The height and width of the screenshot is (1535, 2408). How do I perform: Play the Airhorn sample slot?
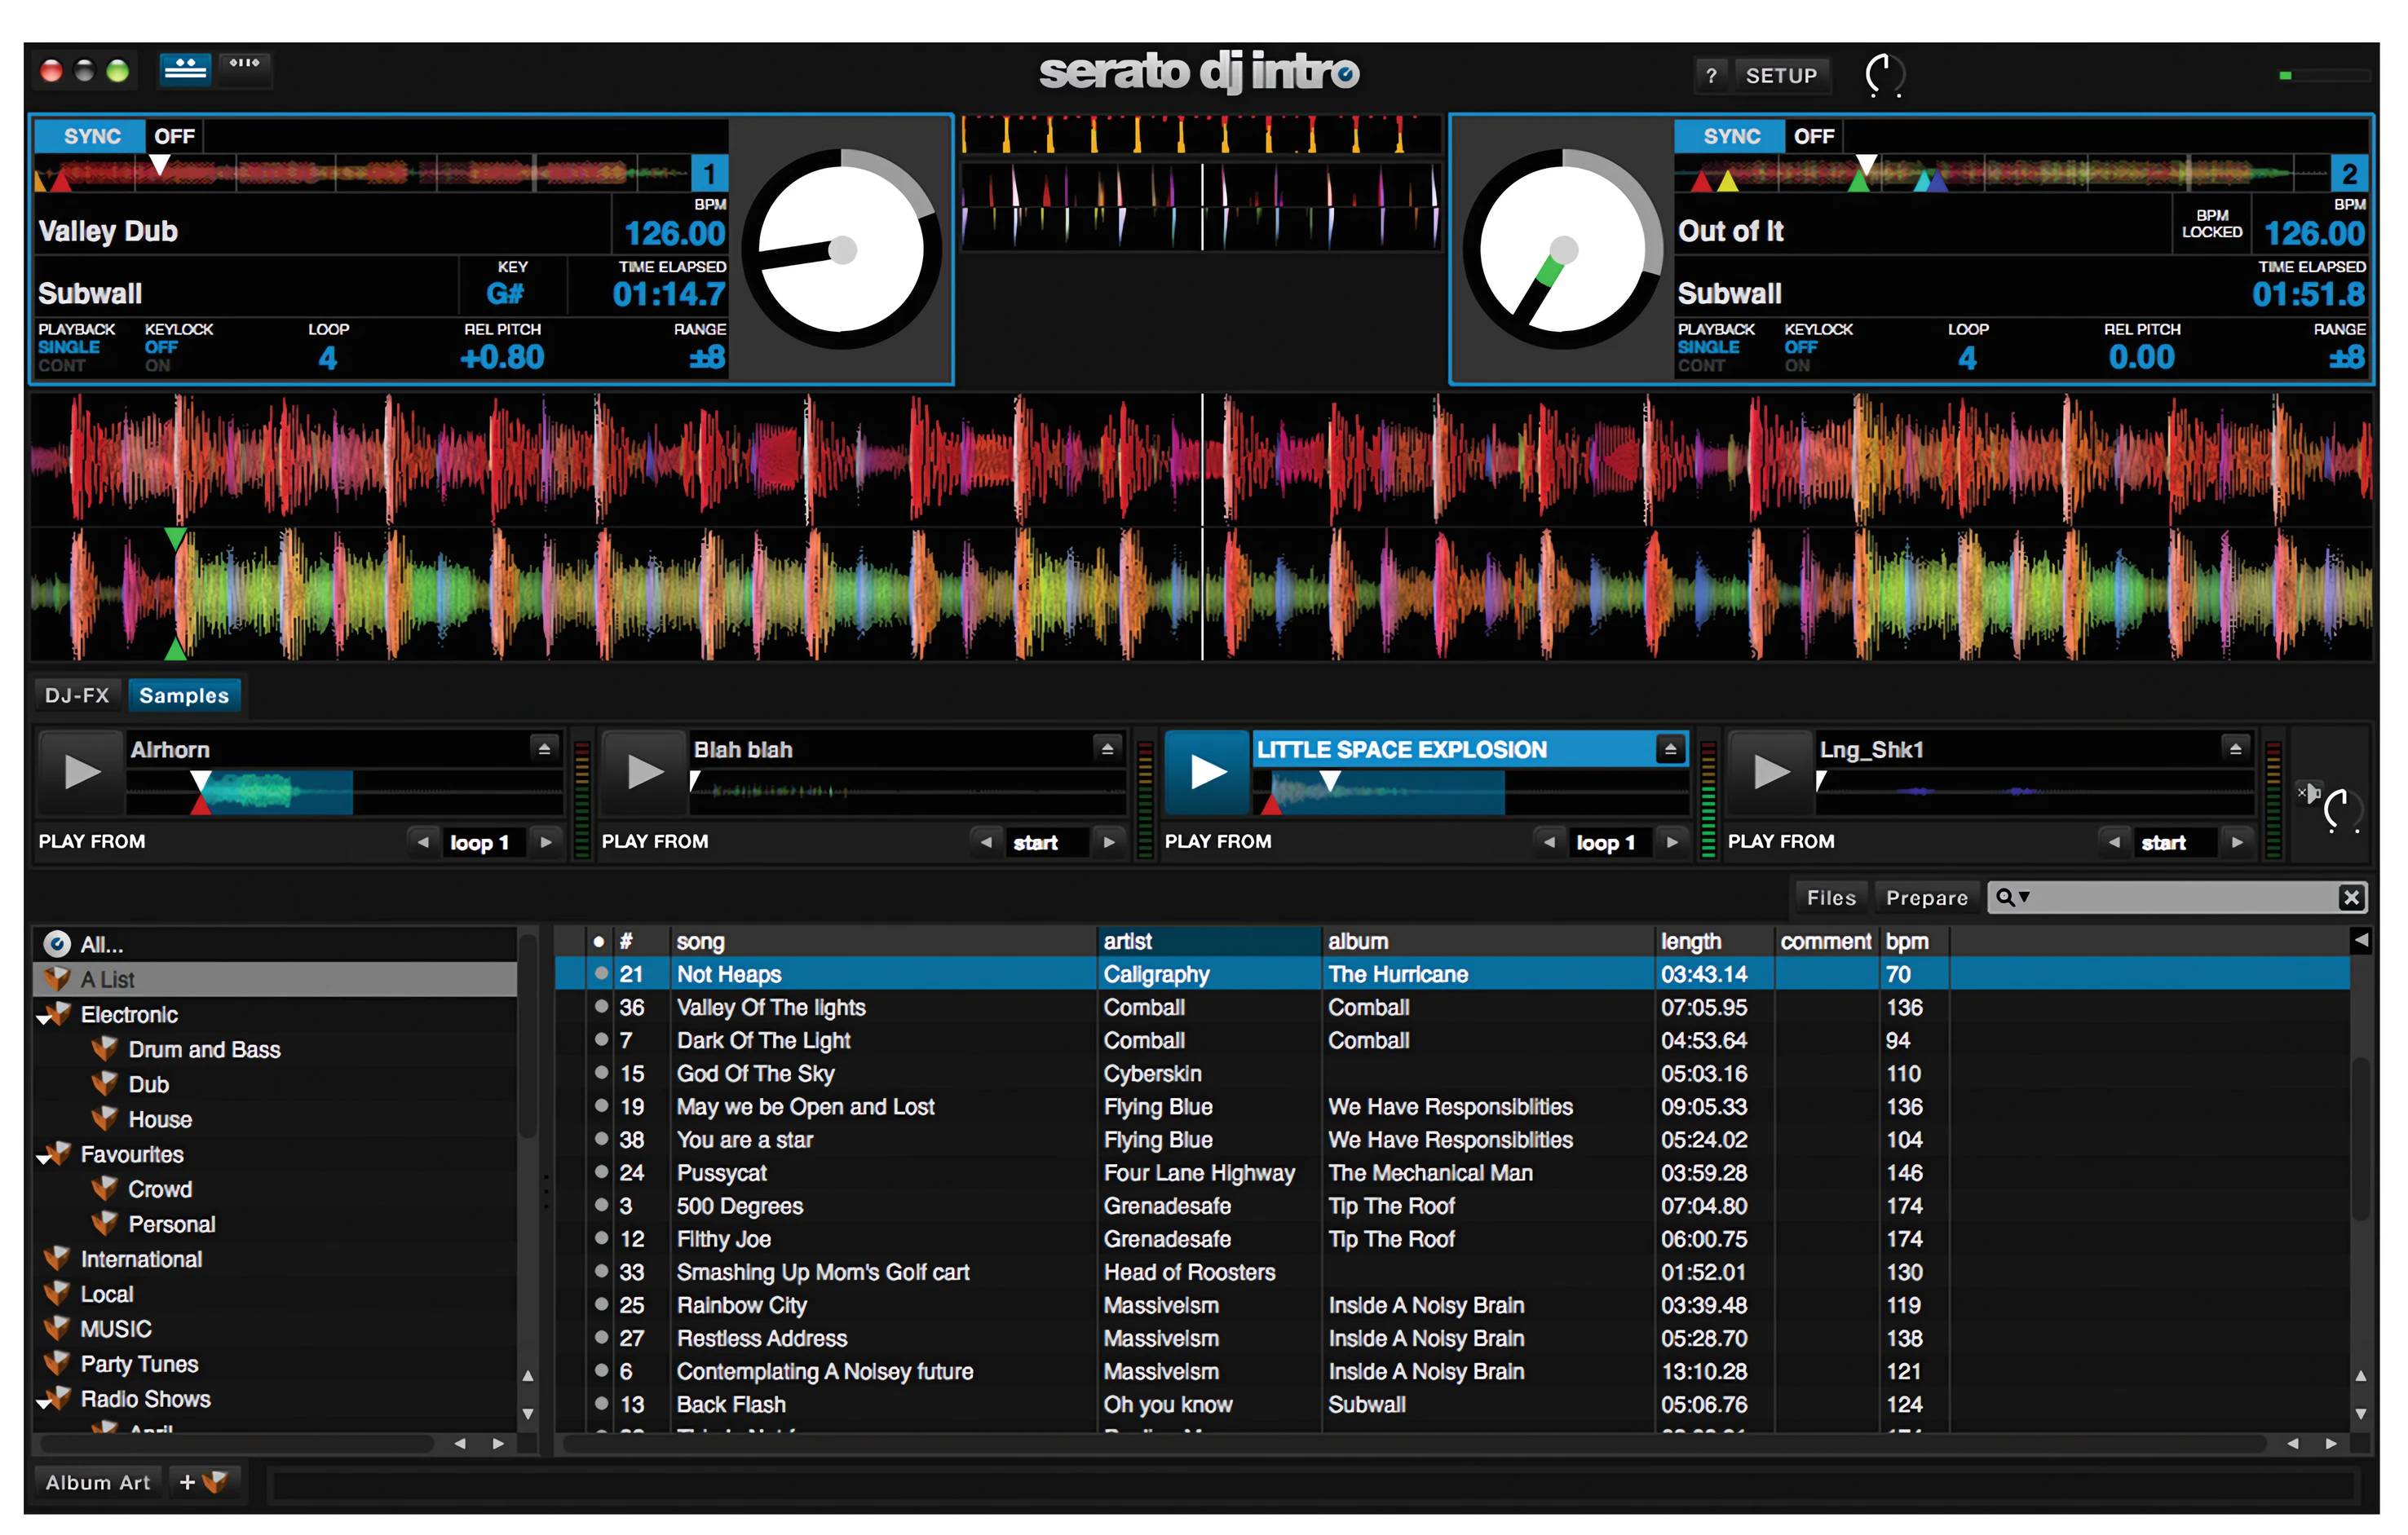click(x=81, y=772)
